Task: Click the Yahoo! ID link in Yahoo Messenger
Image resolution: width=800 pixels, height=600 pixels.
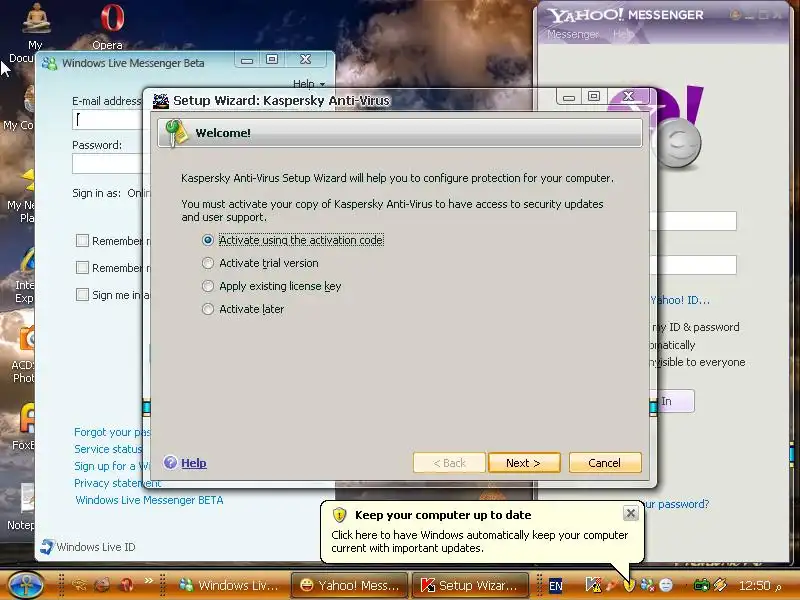Action: click(680, 300)
